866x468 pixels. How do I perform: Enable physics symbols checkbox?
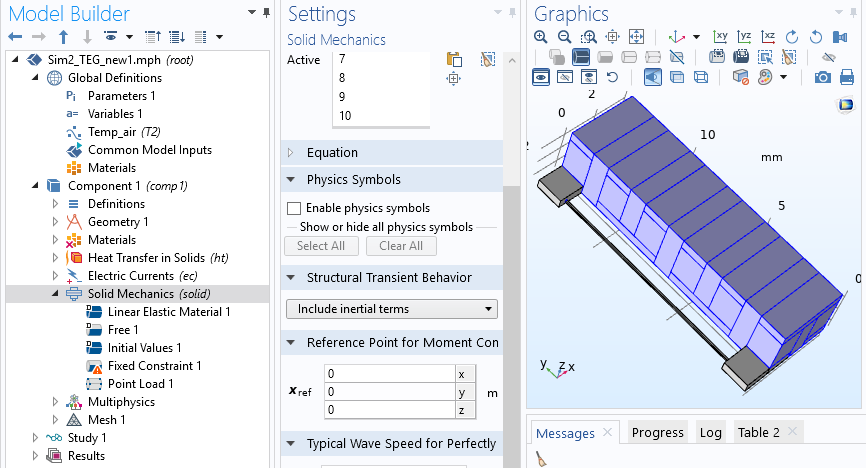[x=294, y=208]
